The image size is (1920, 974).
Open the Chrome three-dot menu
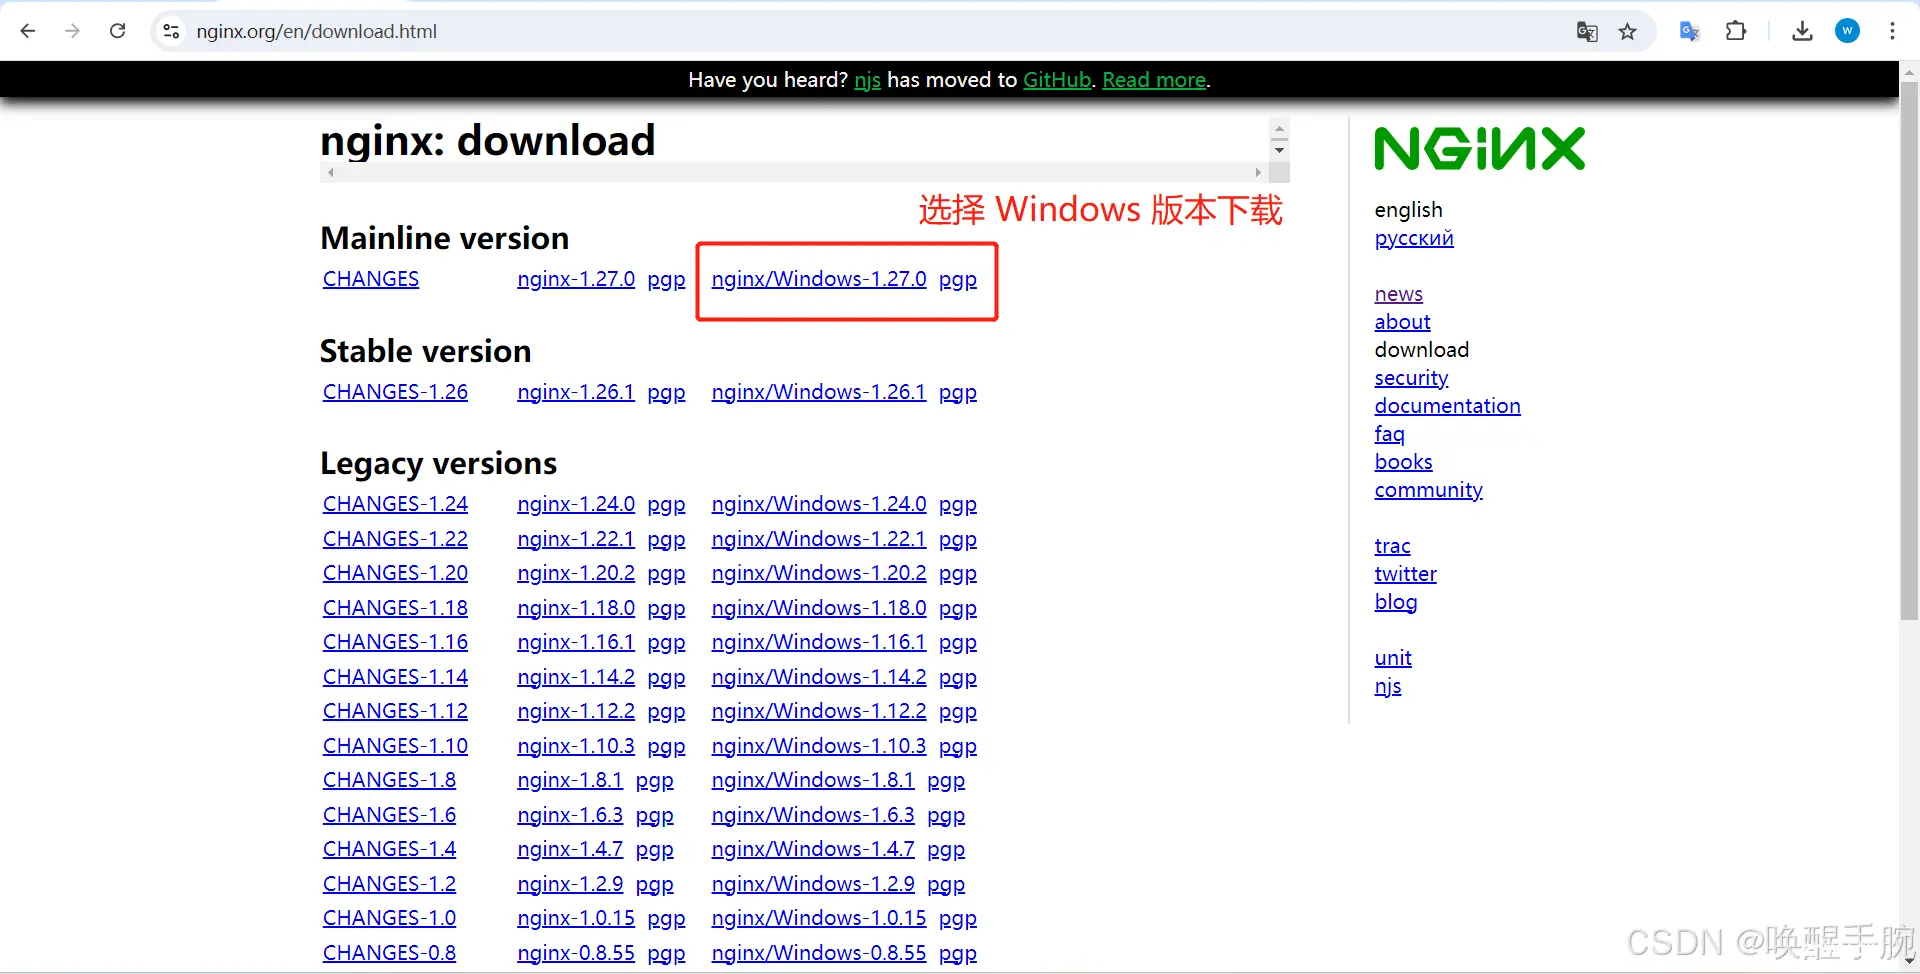[x=1892, y=31]
